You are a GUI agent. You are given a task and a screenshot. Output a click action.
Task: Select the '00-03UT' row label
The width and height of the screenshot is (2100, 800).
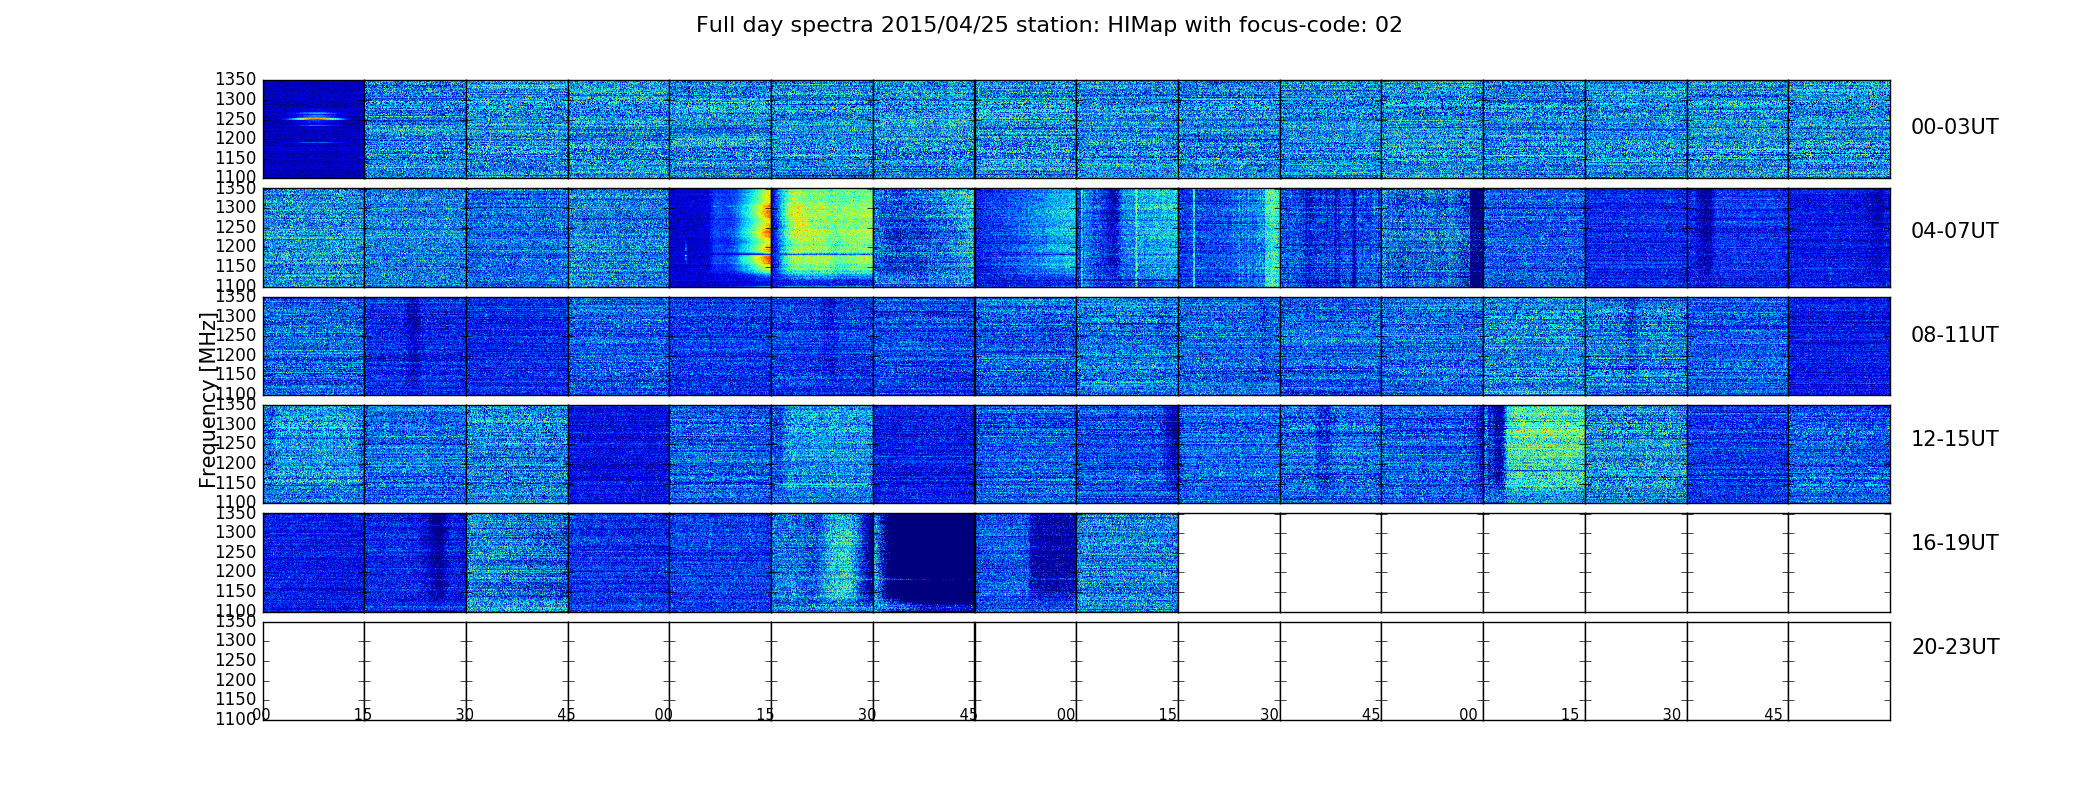(1954, 127)
